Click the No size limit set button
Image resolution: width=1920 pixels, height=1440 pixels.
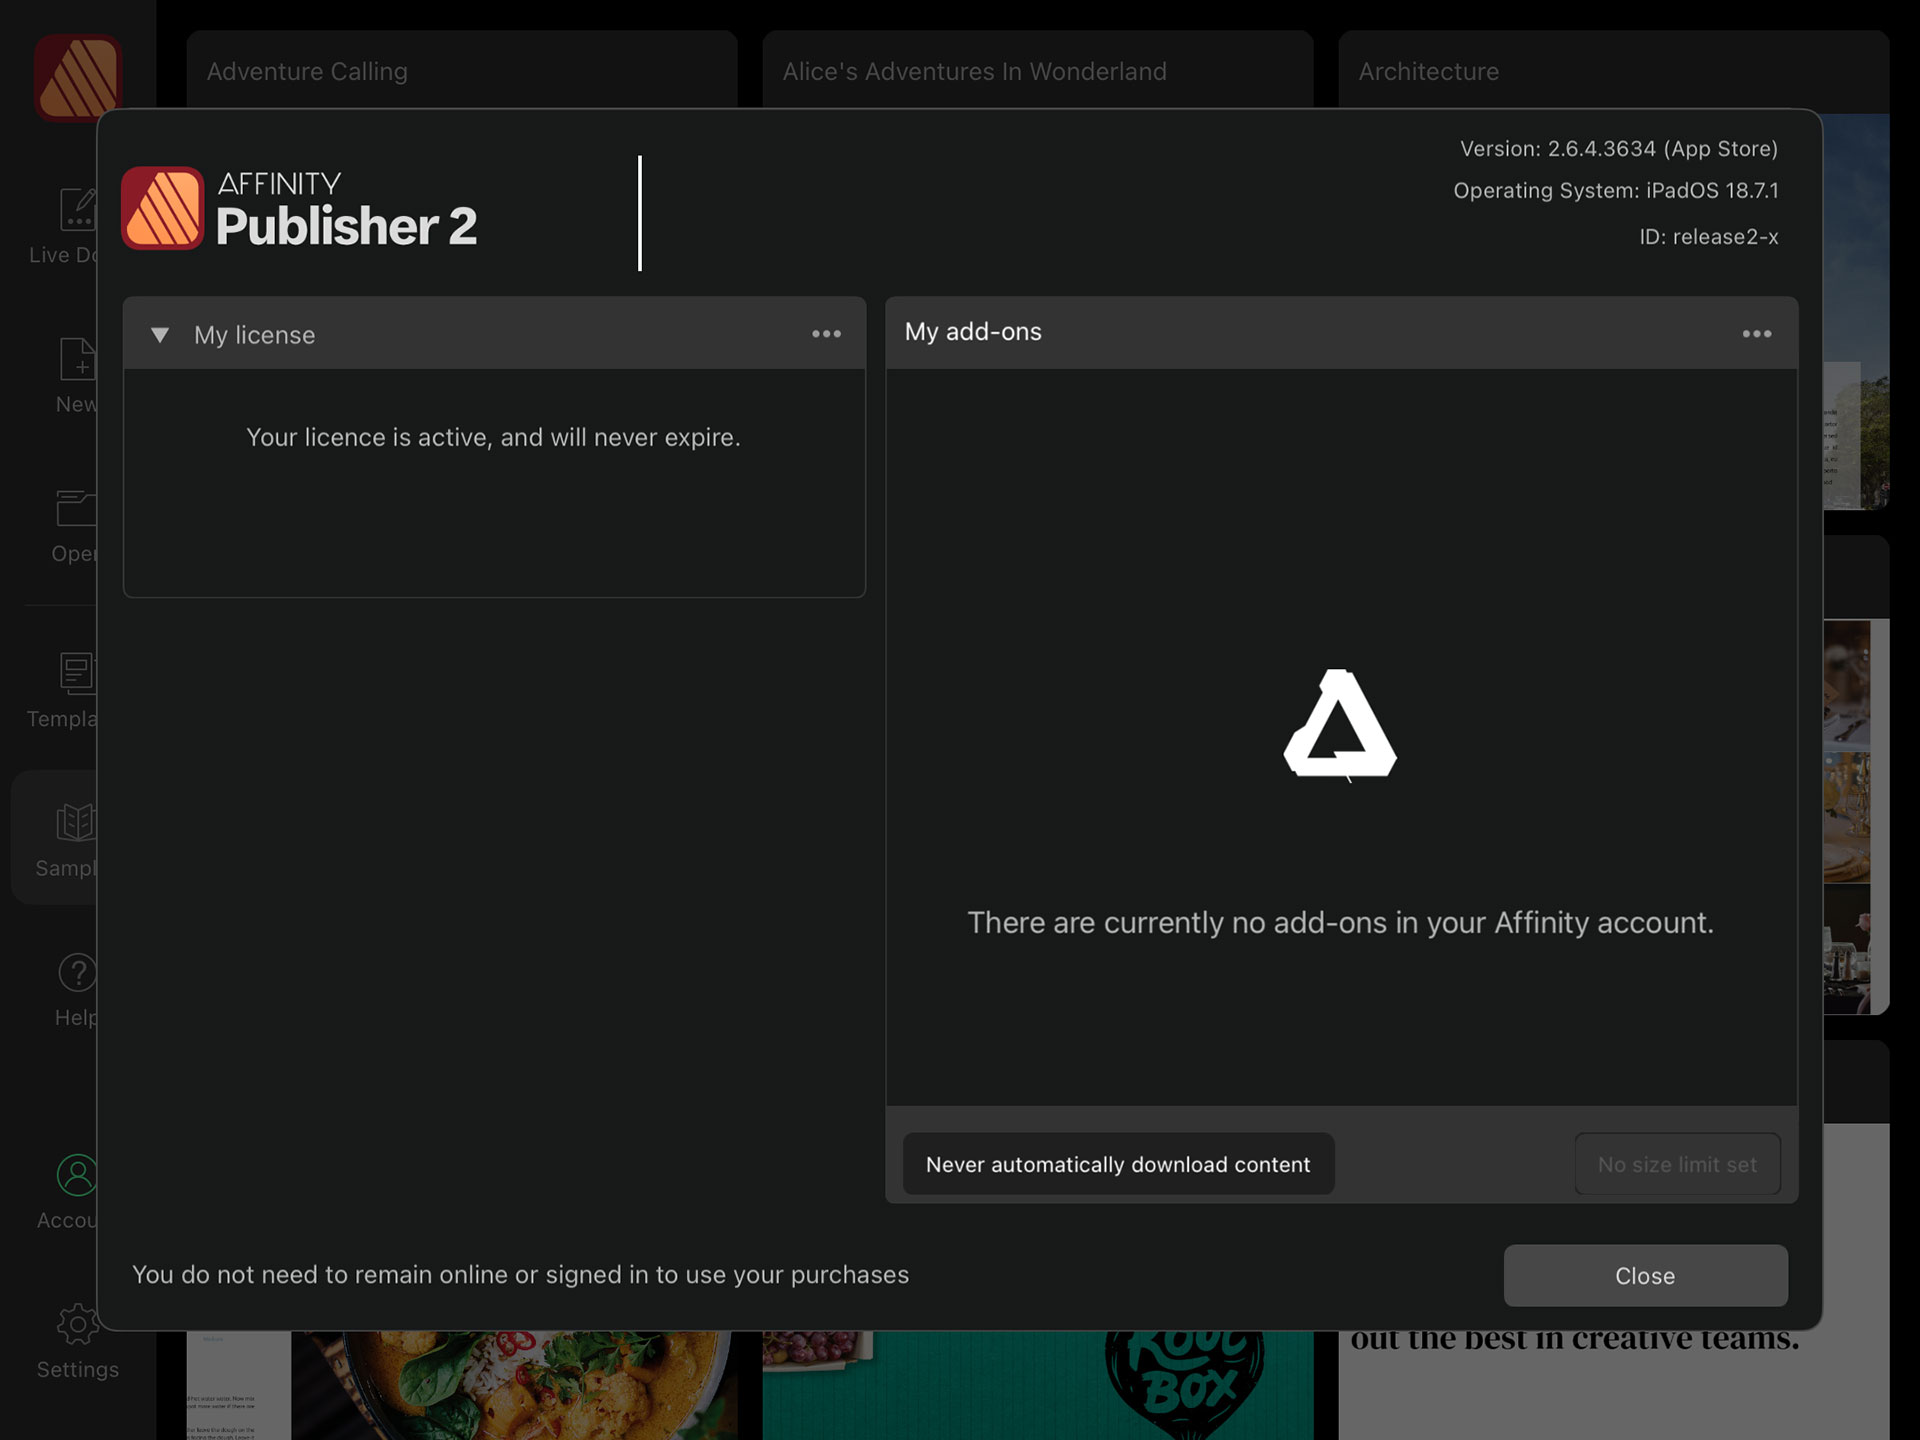(1677, 1164)
